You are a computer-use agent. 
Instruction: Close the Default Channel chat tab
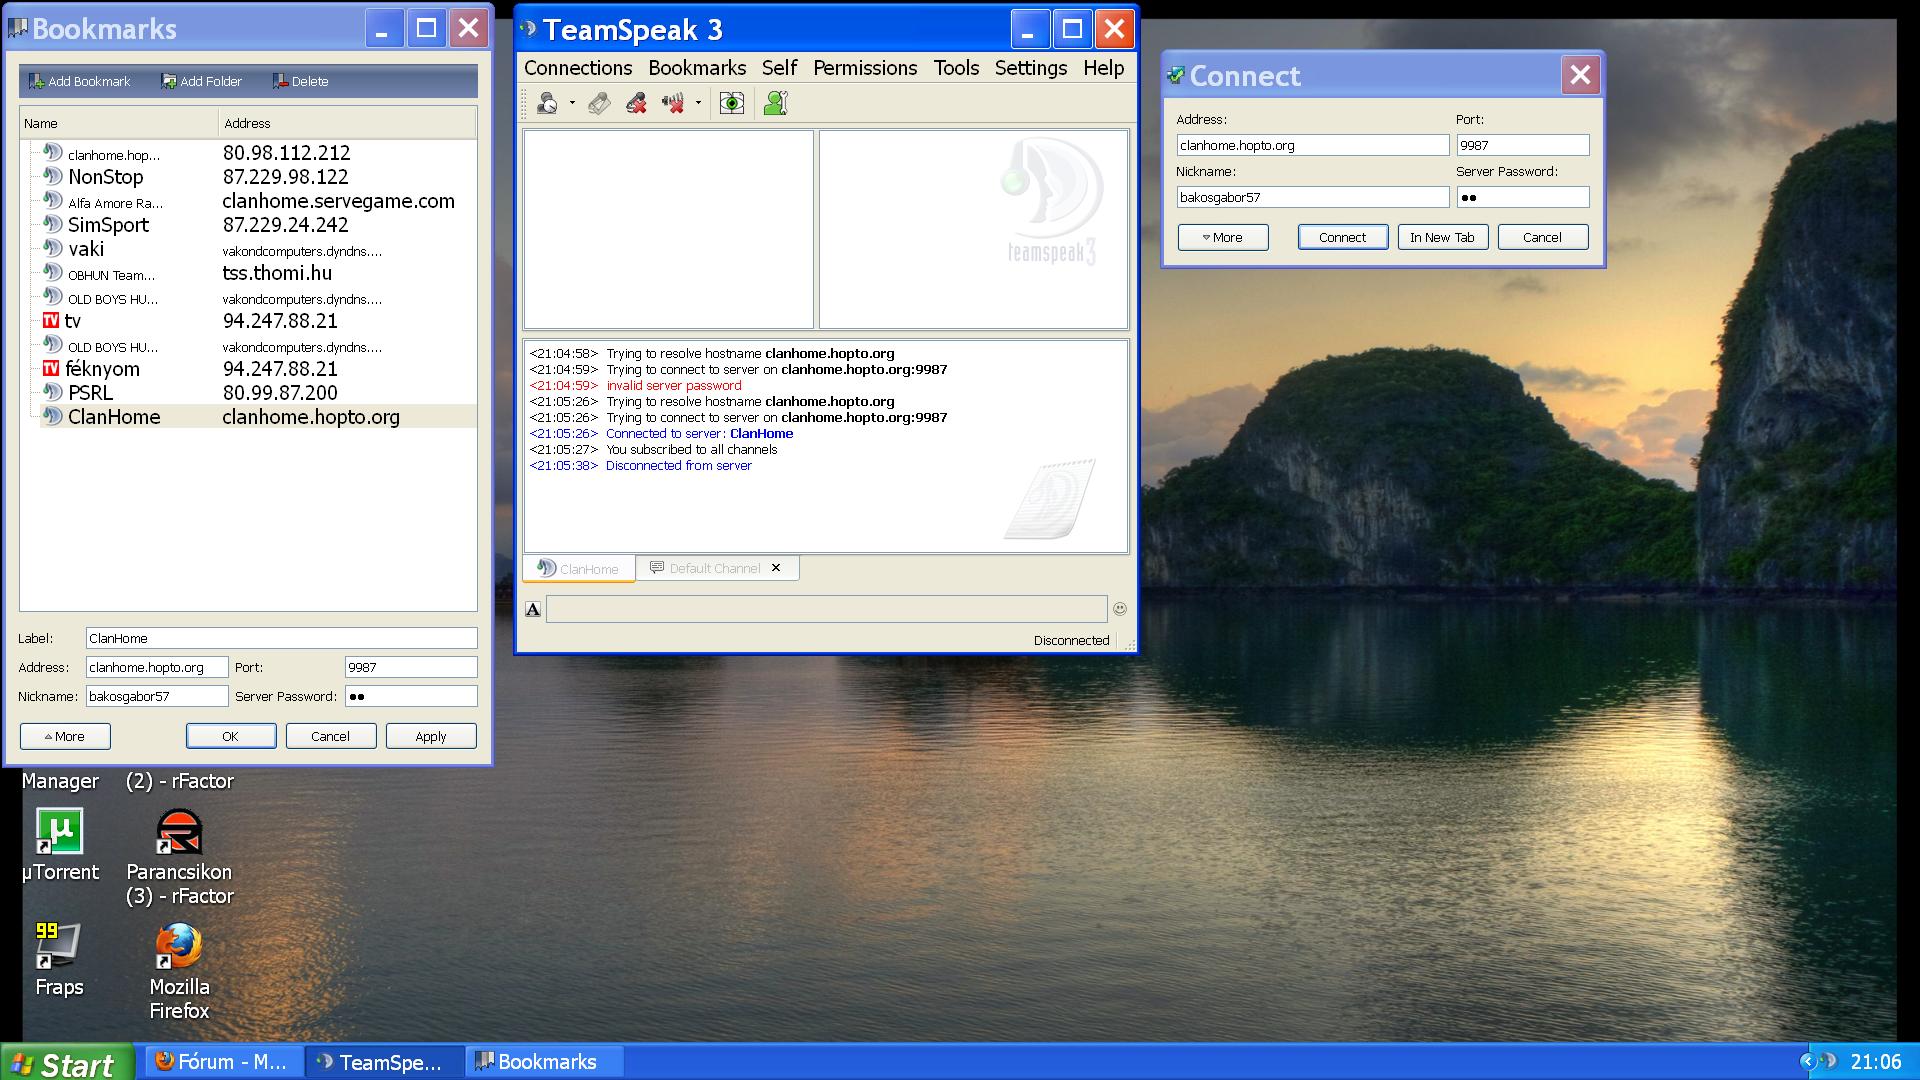click(x=776, y=568)
